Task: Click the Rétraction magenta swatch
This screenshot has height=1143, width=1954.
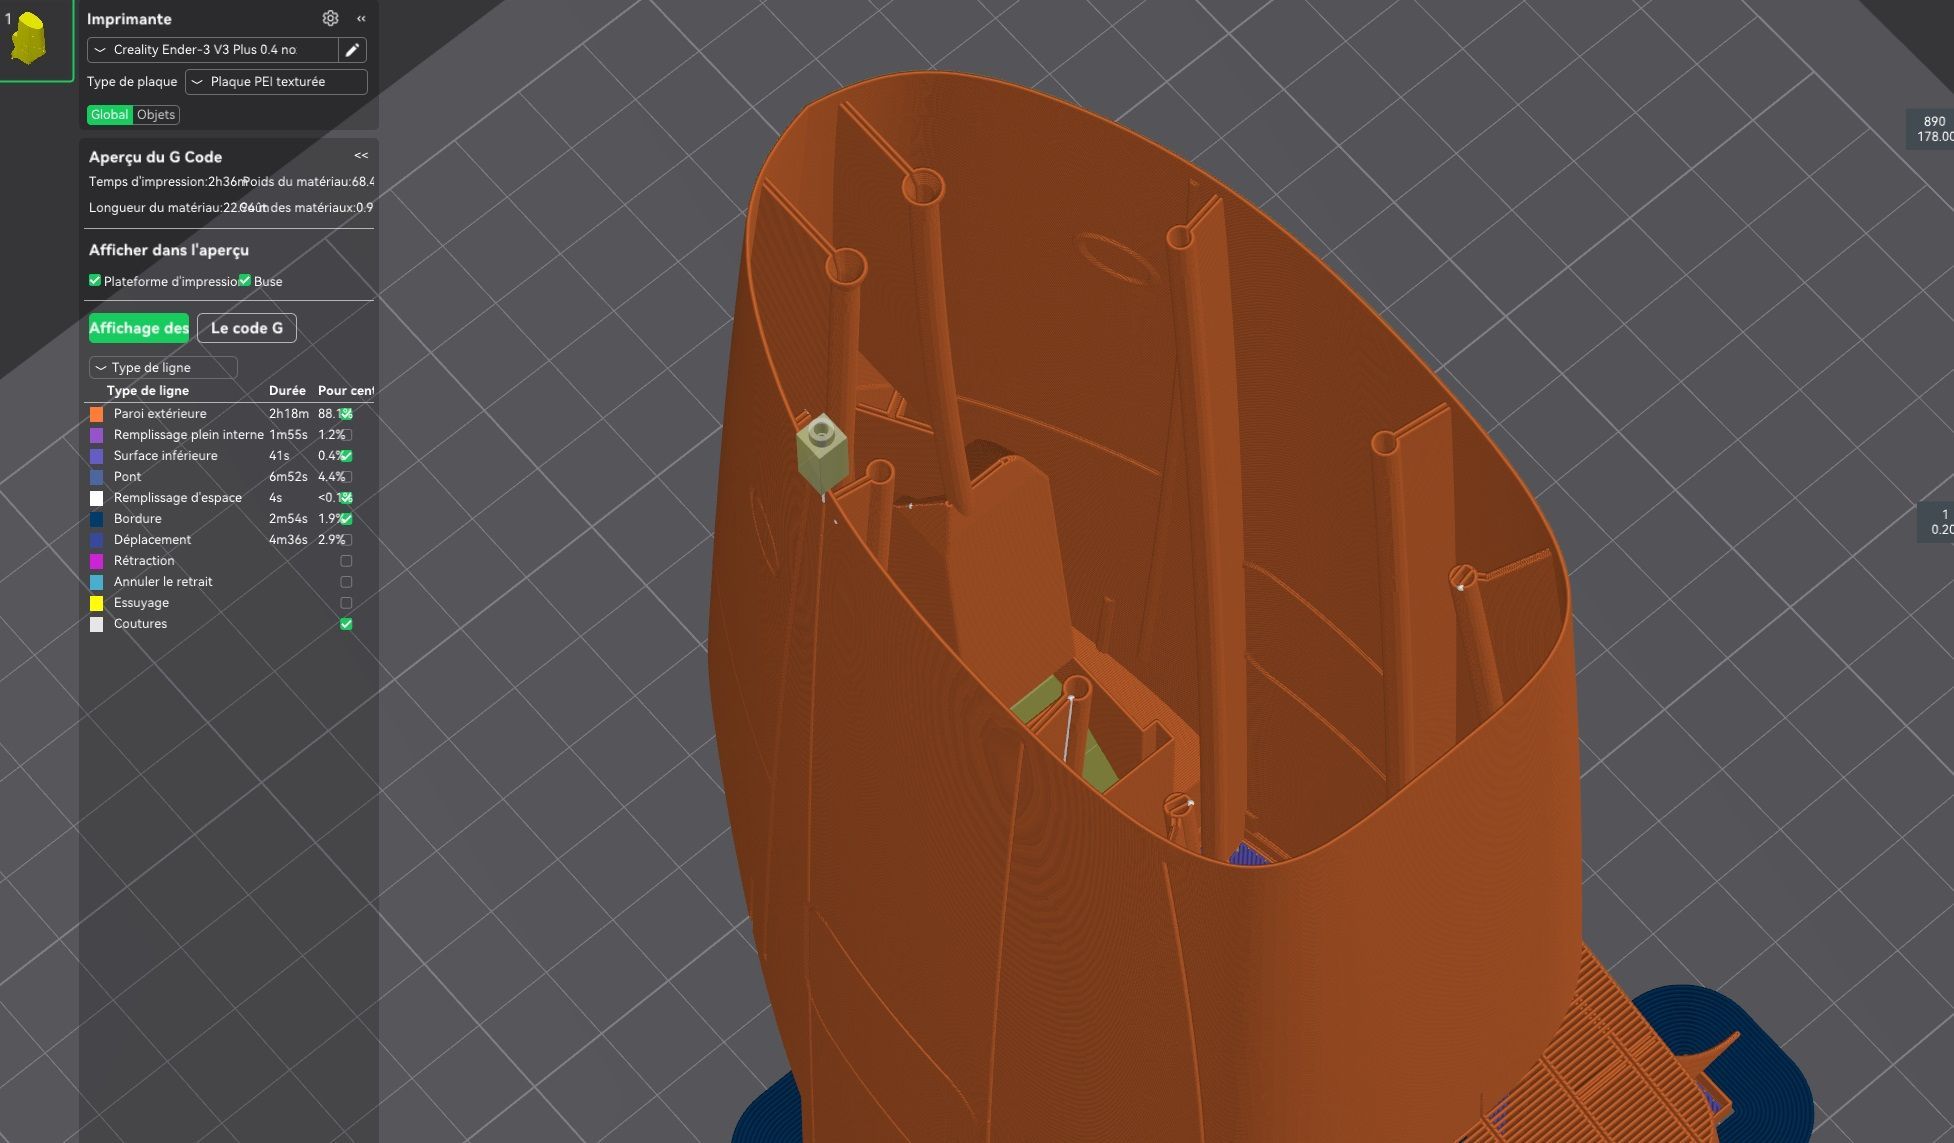Action: pyautogui.click(x=97, y=561)
